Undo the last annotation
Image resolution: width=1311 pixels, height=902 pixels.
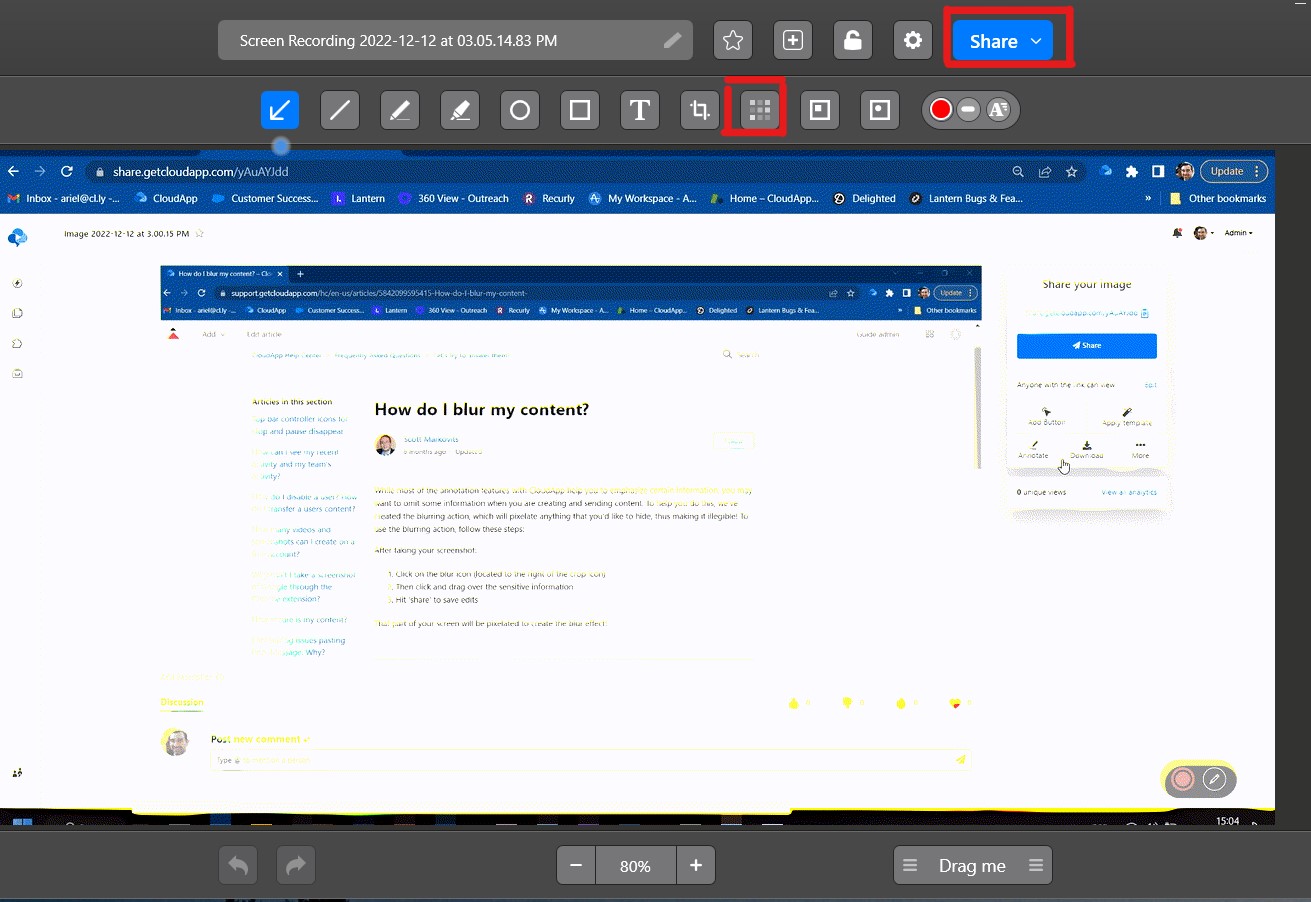pos(238,866)
